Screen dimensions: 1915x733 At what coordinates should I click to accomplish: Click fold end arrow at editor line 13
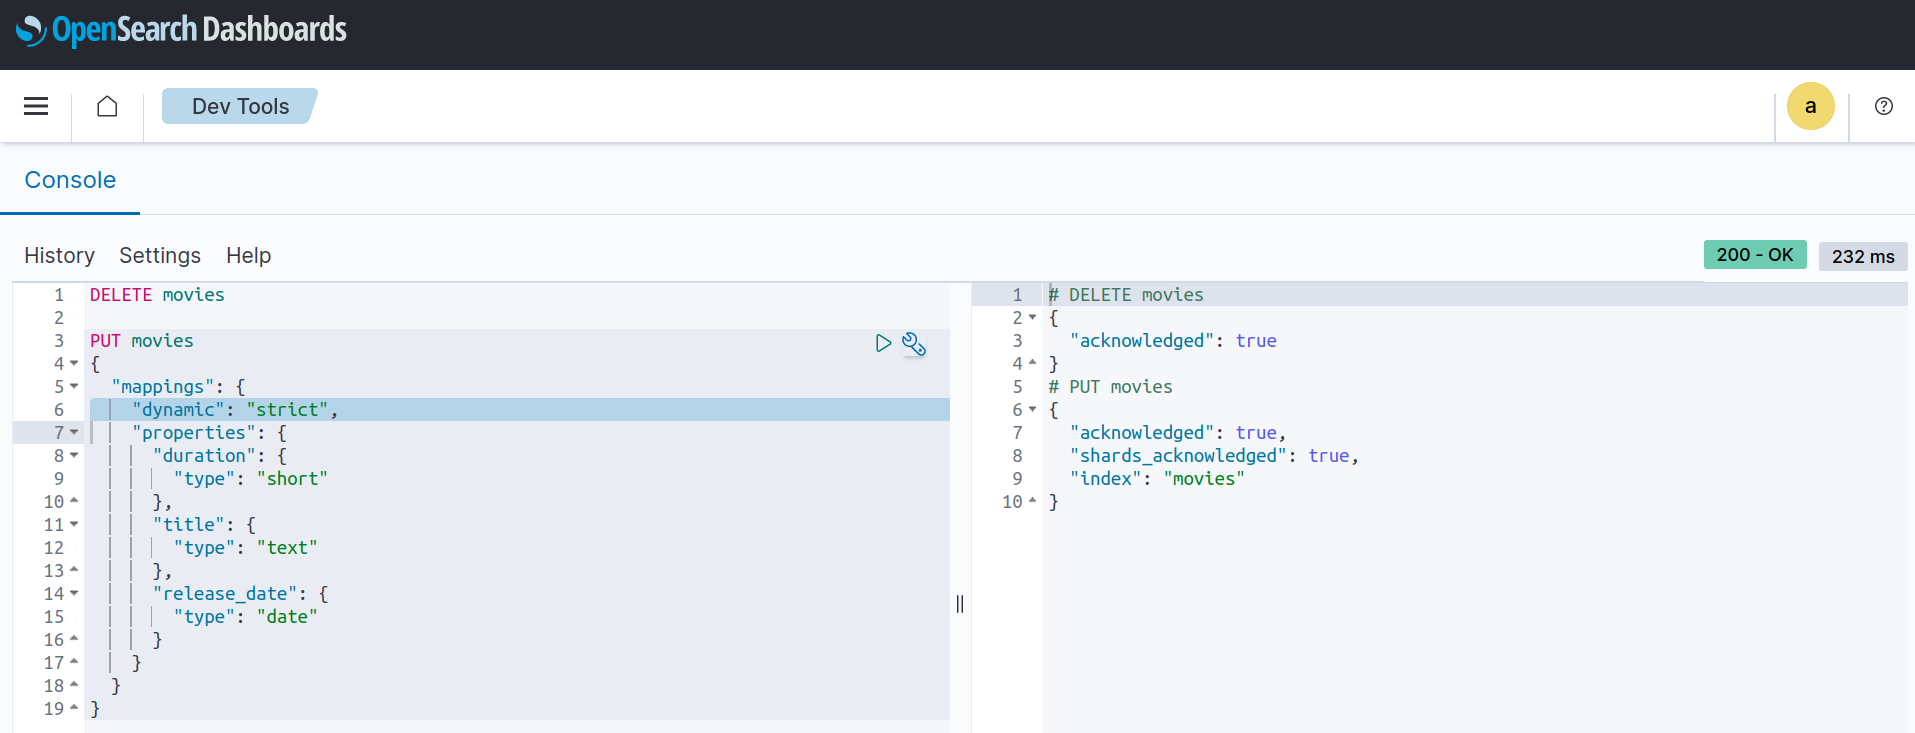[x=74, y=570]
